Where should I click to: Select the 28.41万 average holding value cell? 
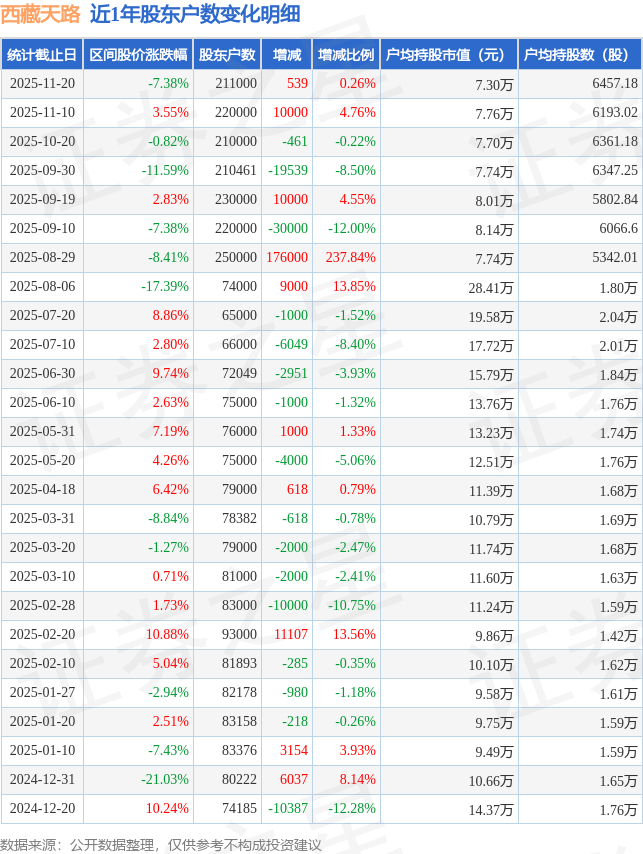491,287
